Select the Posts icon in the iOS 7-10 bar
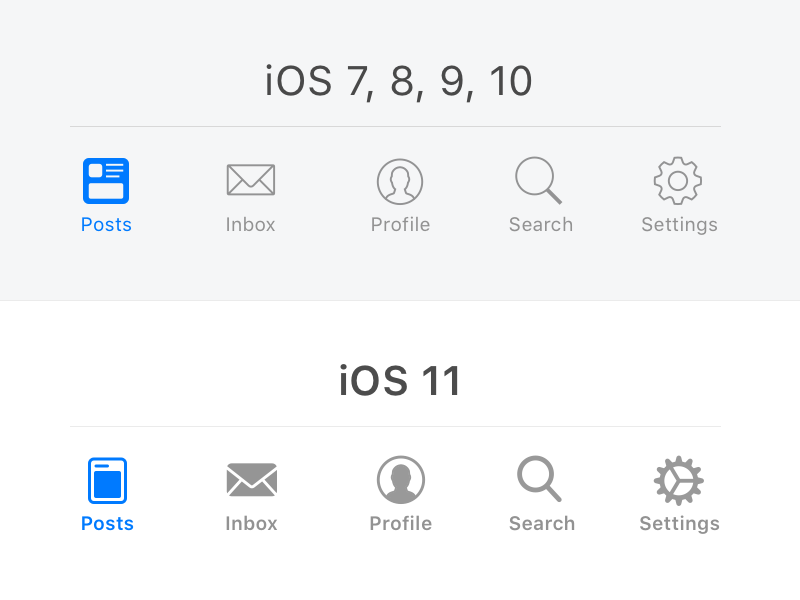This screenshot has height=600, width=800. point(106,180)
